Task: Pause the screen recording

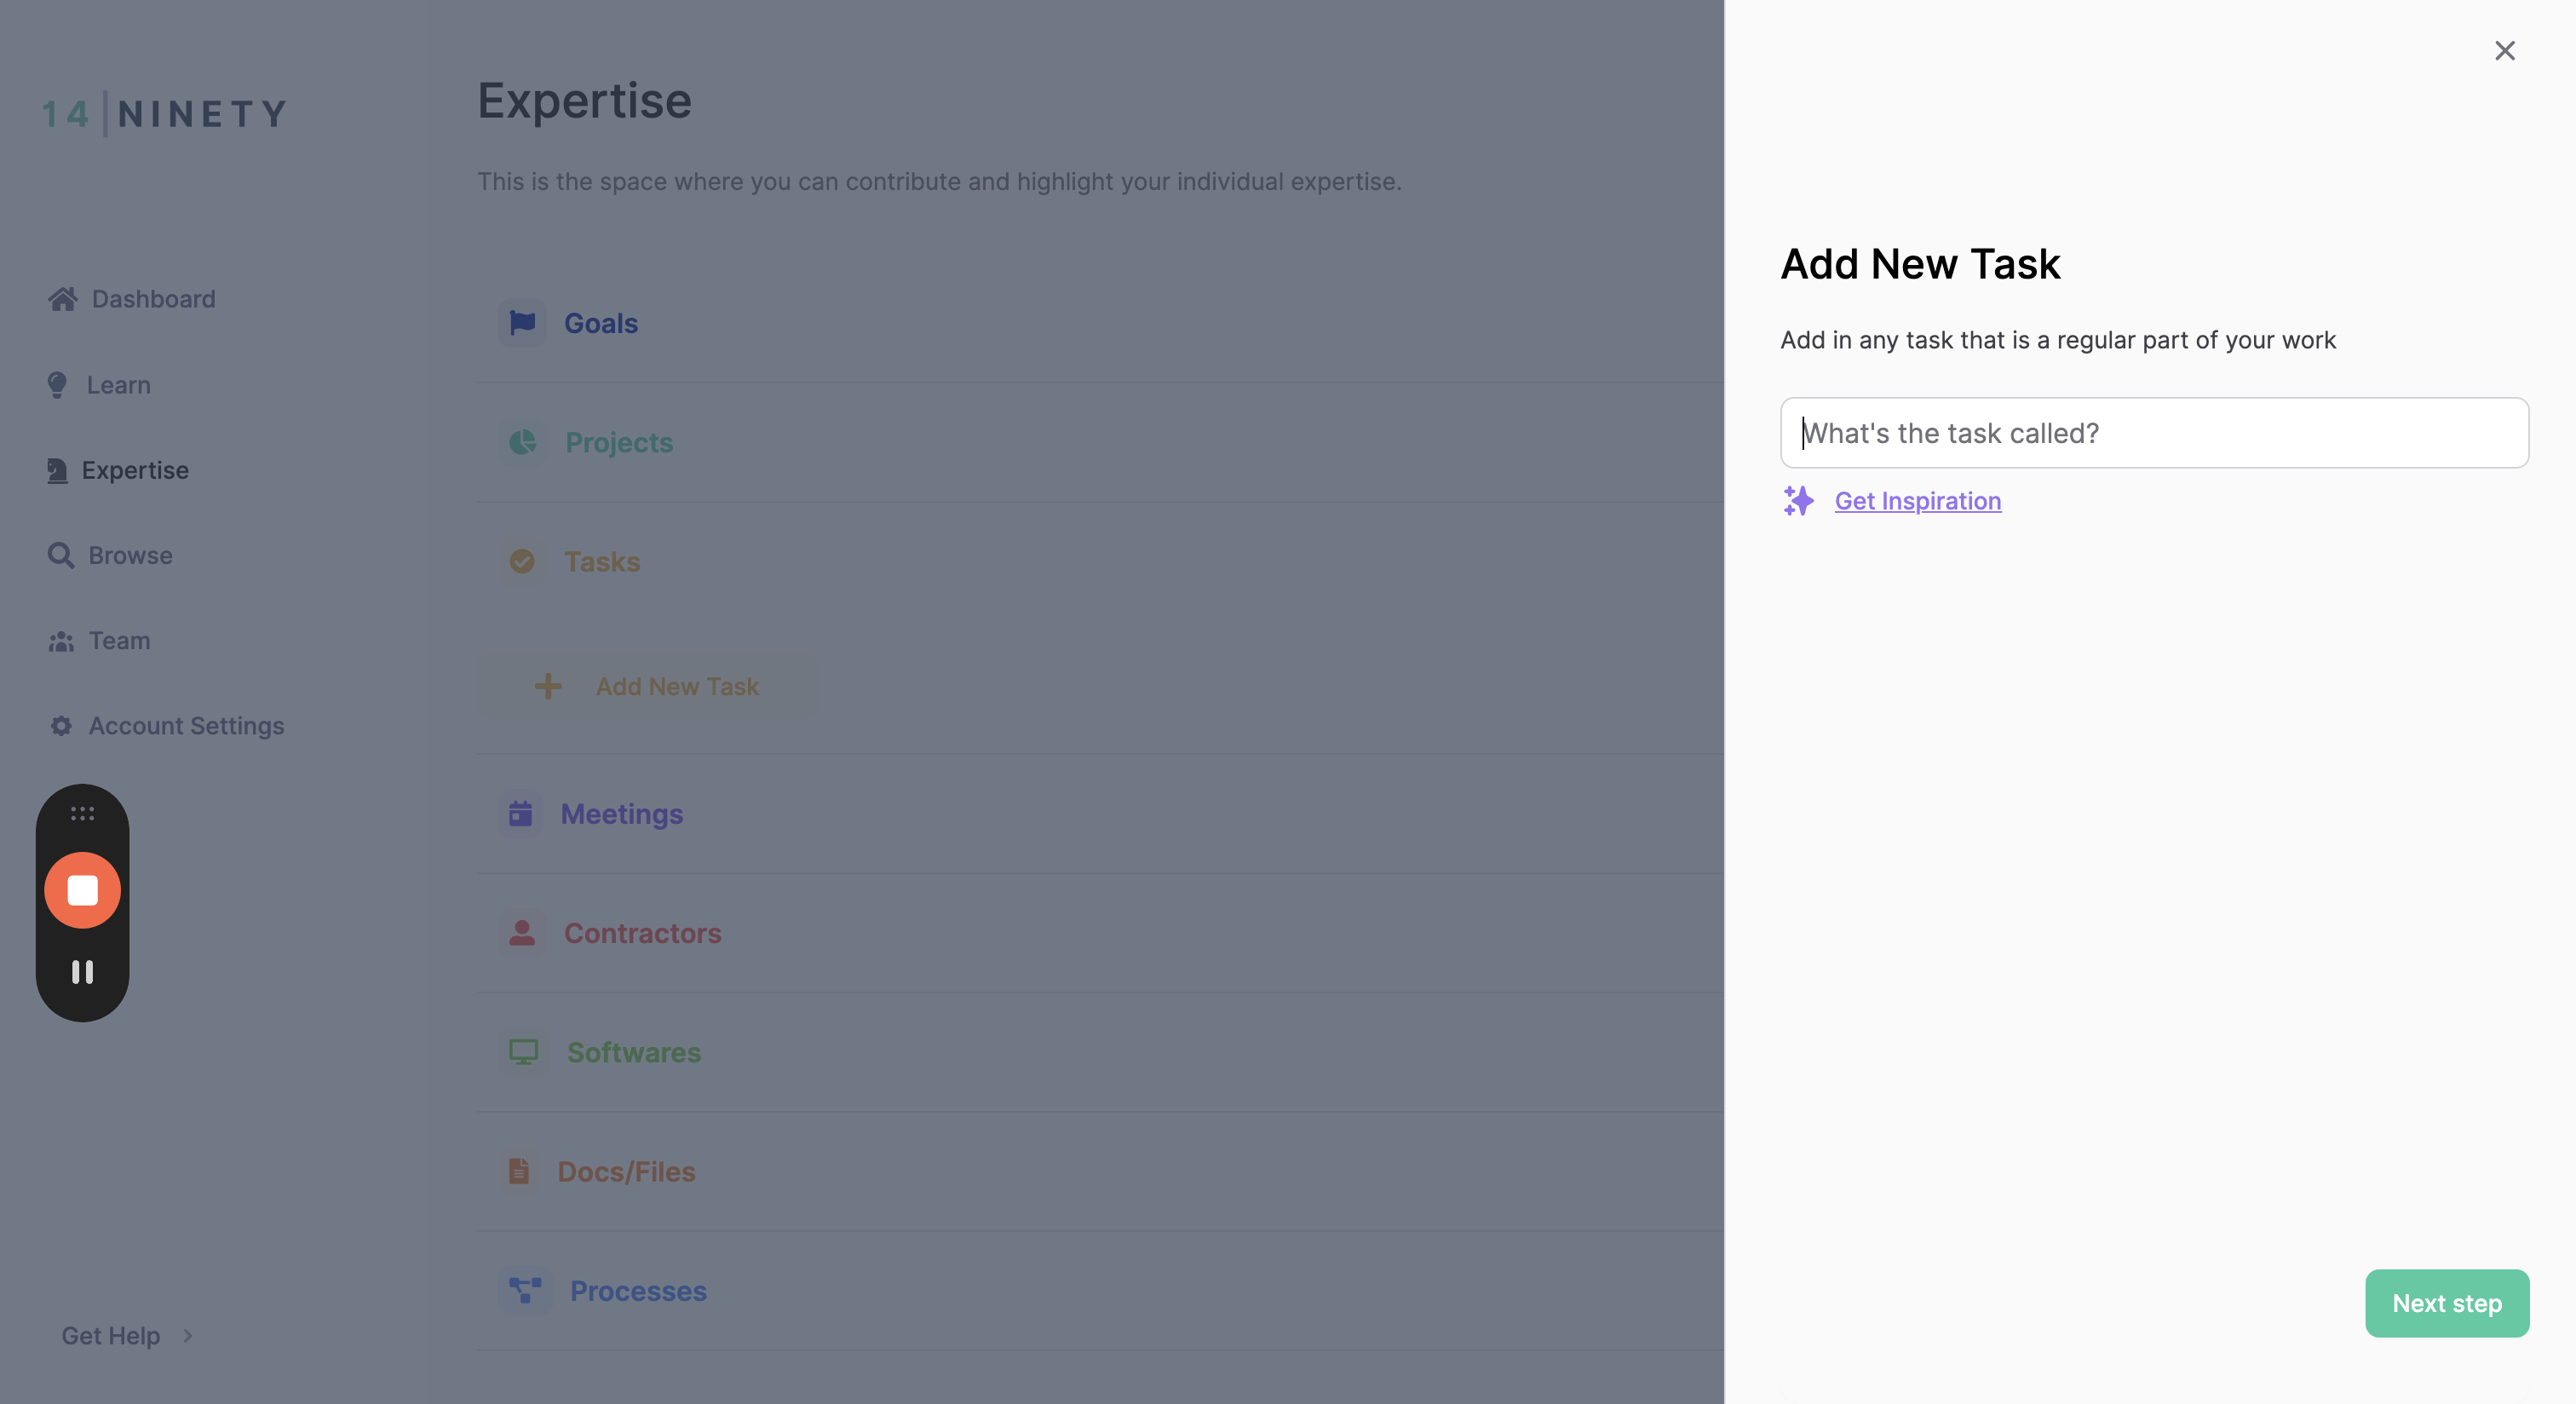Action: tap(82, 972)
